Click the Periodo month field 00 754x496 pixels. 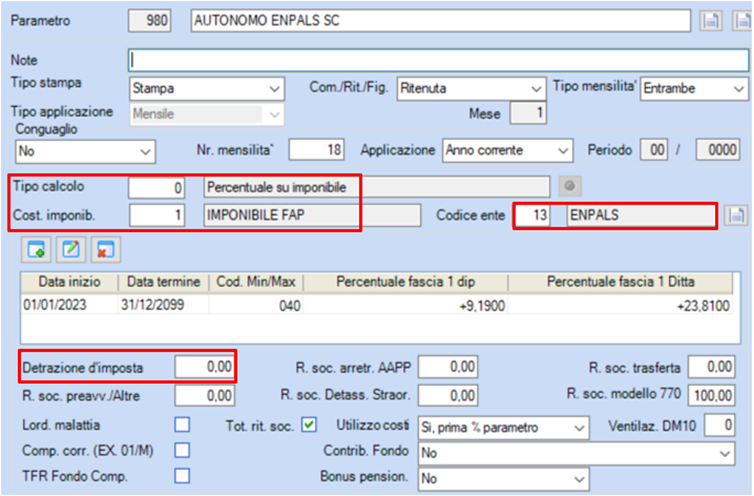(x=654, y=150)
